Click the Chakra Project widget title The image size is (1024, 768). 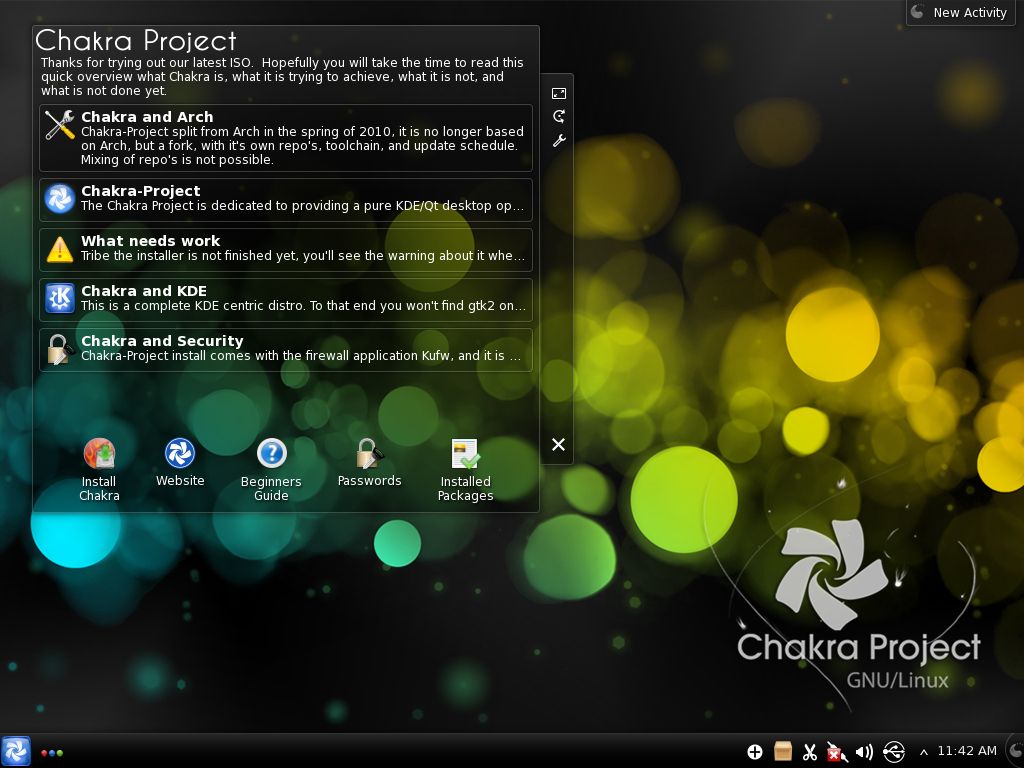(136, 40)
